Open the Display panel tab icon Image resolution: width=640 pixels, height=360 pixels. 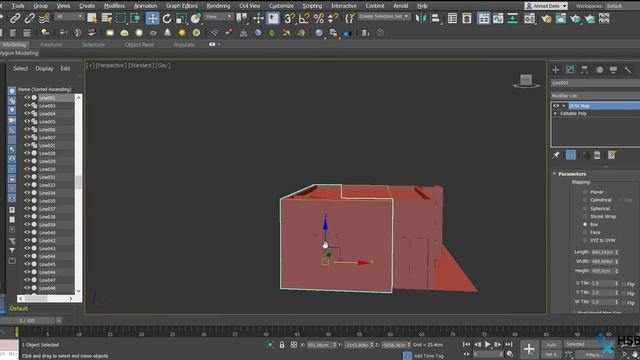[x=613, y=70]
